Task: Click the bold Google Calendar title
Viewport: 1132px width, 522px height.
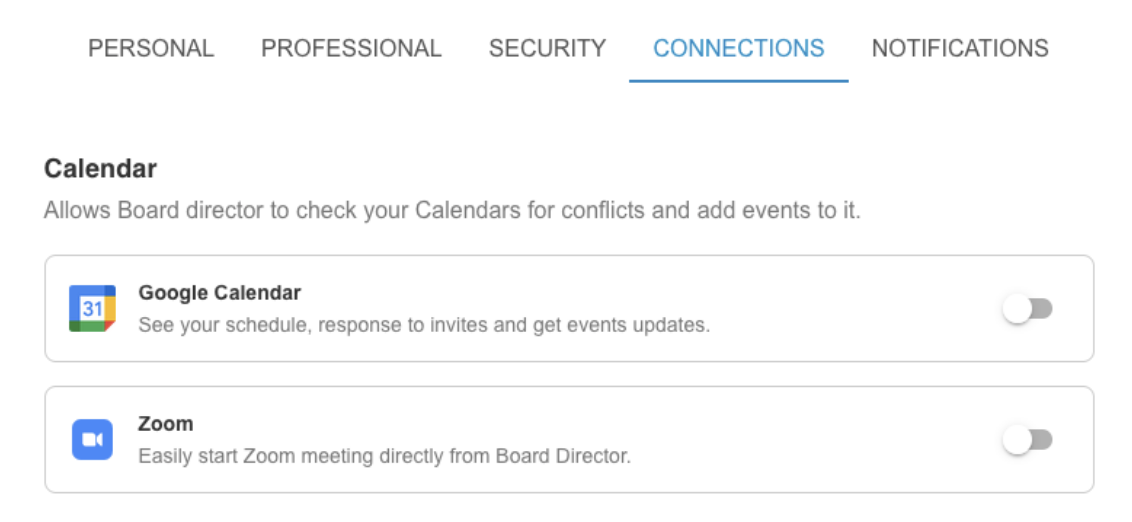Action: click(x=219, y=292)
